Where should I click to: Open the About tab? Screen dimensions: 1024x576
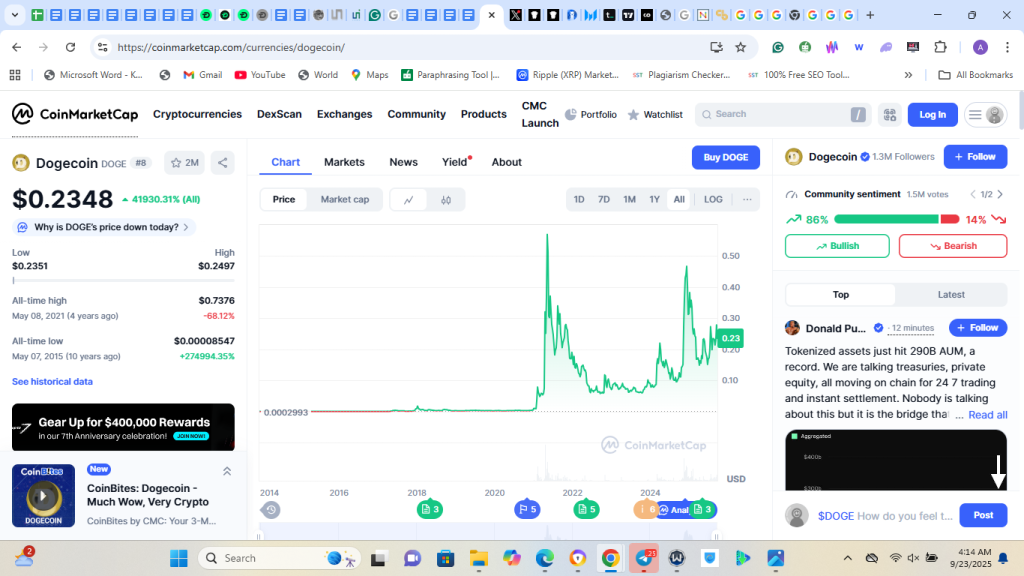(x=507, y=162)
